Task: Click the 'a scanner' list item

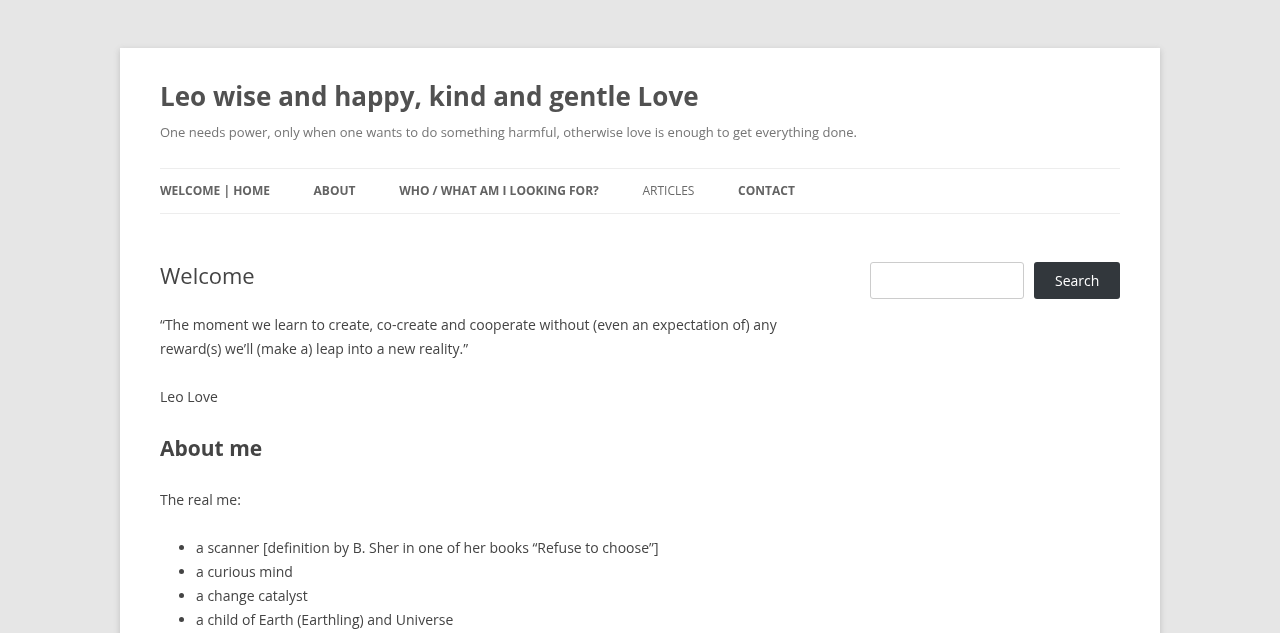Action: [427, 548]
